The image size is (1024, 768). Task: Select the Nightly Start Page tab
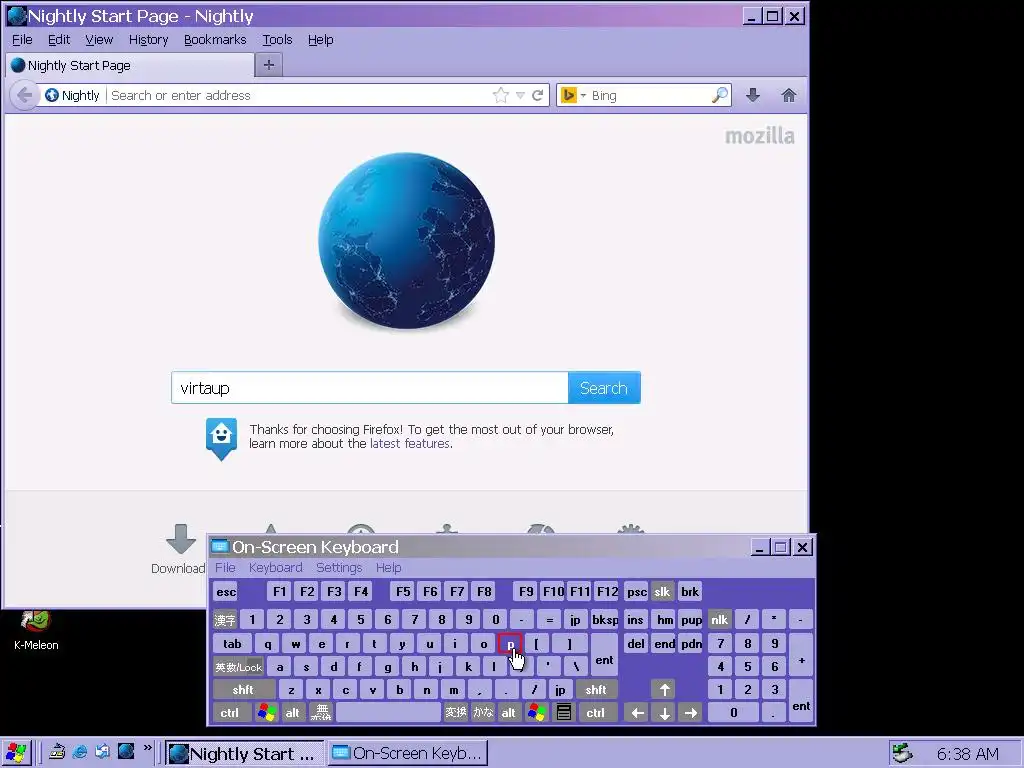(x=129, y=65)
